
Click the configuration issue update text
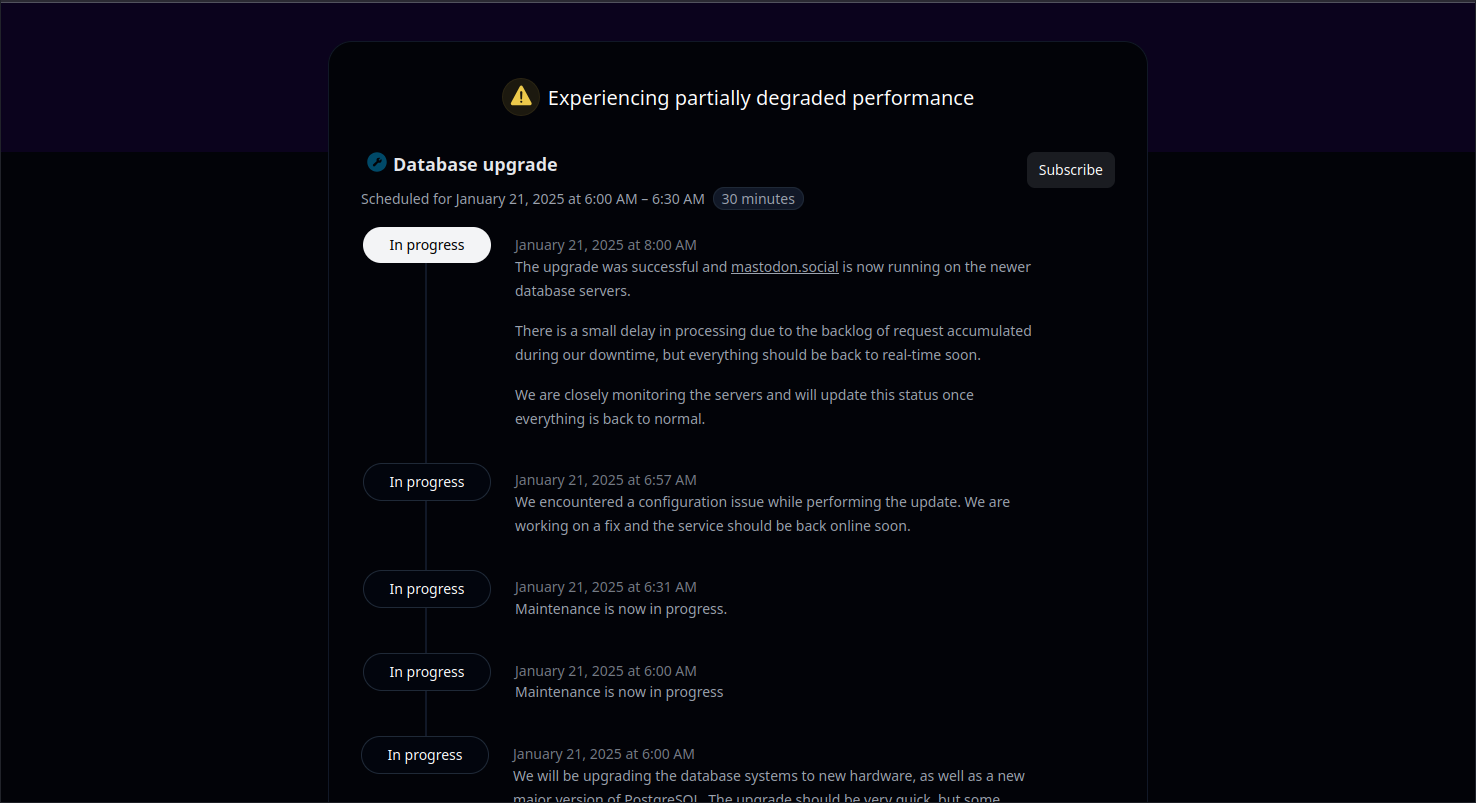point(763,514)
